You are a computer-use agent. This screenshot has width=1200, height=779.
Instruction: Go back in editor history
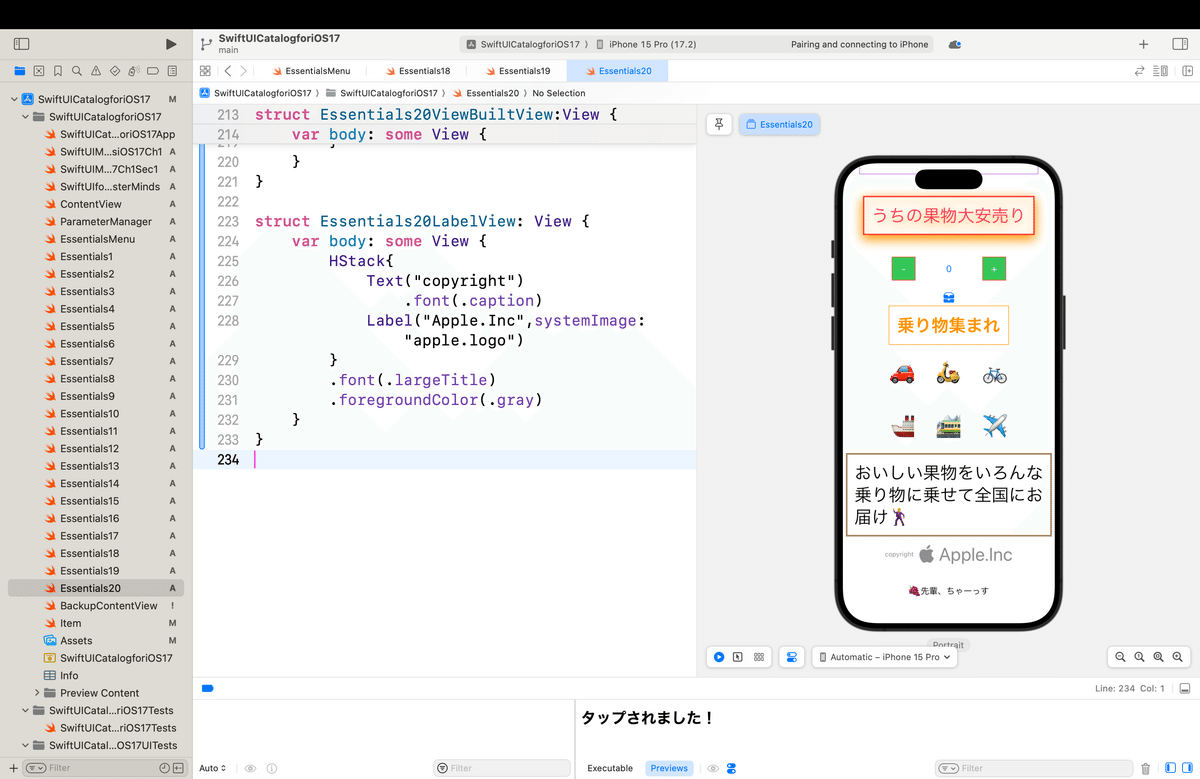tap(228, 71)
